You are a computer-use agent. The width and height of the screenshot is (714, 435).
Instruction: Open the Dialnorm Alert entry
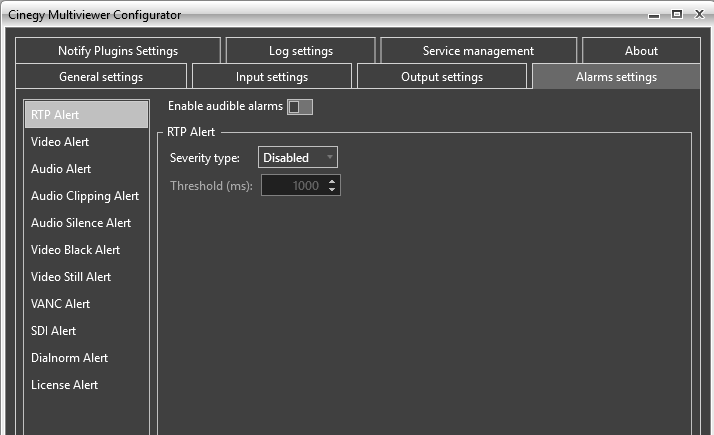tap(87, 358)
